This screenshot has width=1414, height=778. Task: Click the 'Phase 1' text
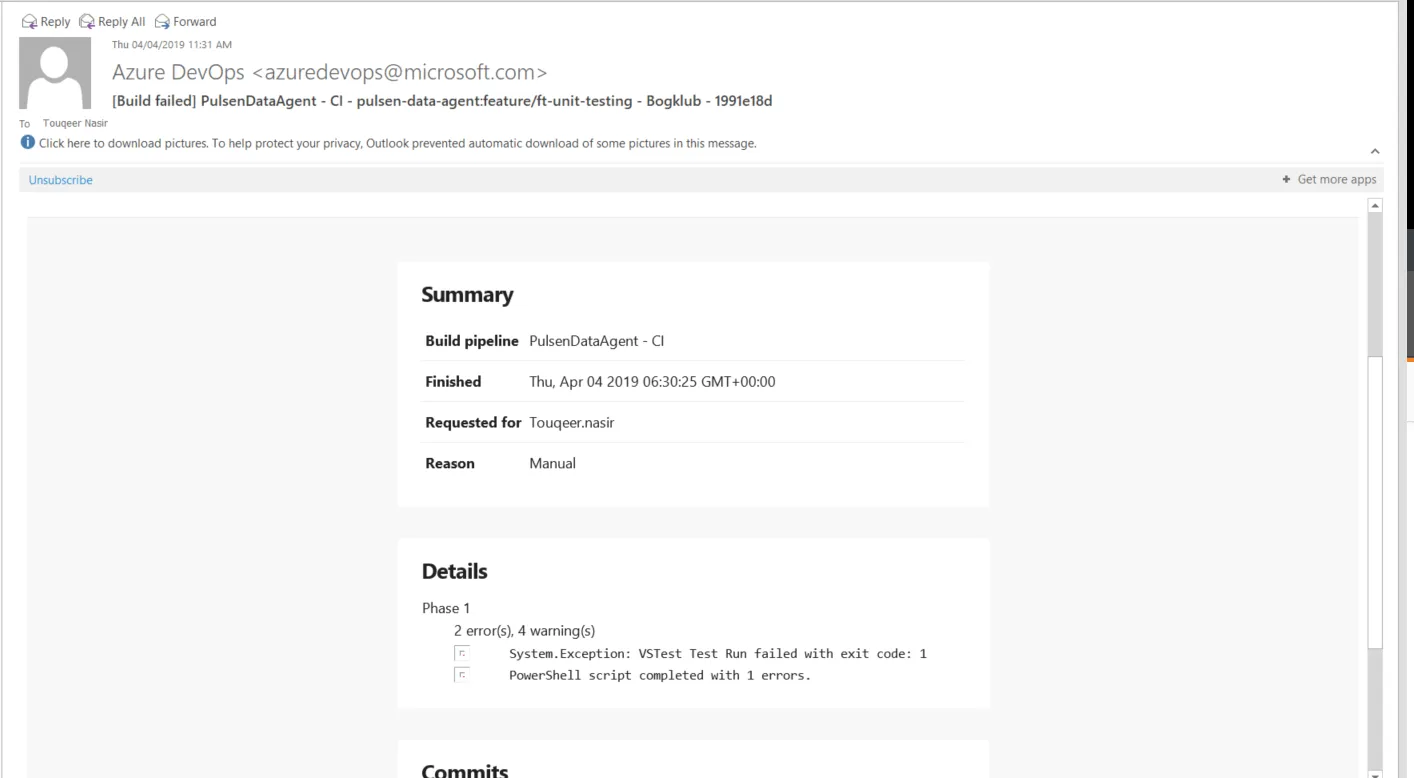click(x=446, y=608)
